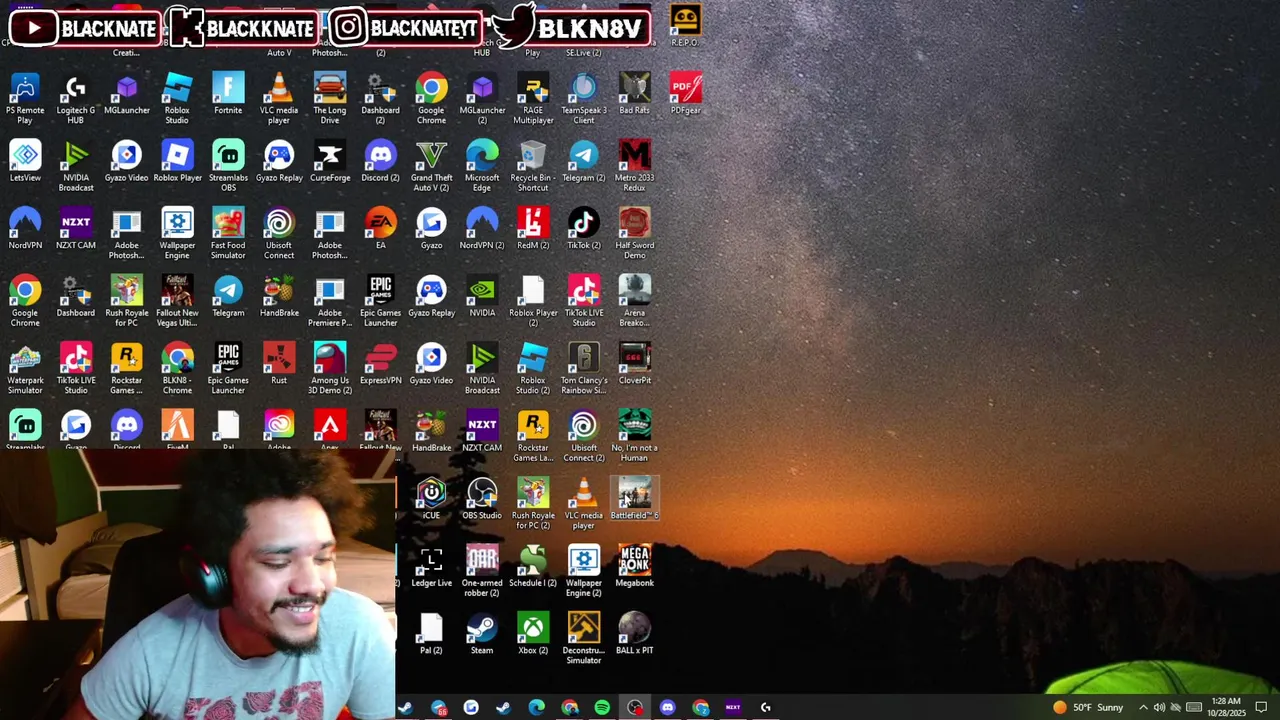Viewport: 1280px width, 720px height.
Task: Select the BALL x PIT desktop icon
Action: click(x=635, y=634)
